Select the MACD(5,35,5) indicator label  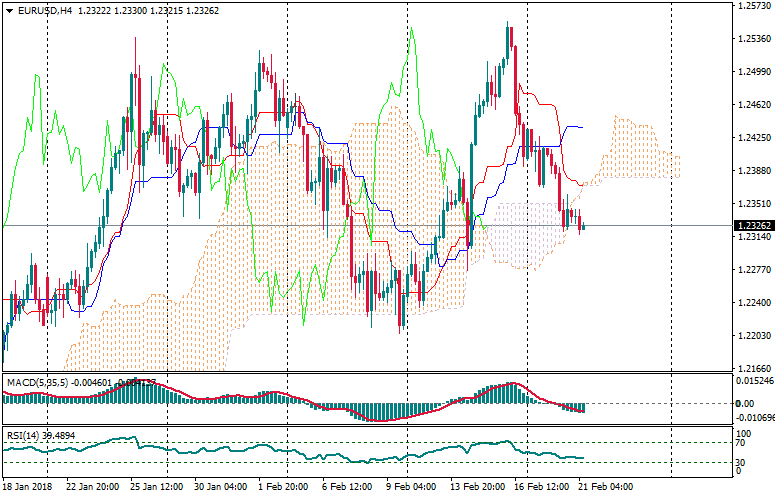click(x=34, y=382)
